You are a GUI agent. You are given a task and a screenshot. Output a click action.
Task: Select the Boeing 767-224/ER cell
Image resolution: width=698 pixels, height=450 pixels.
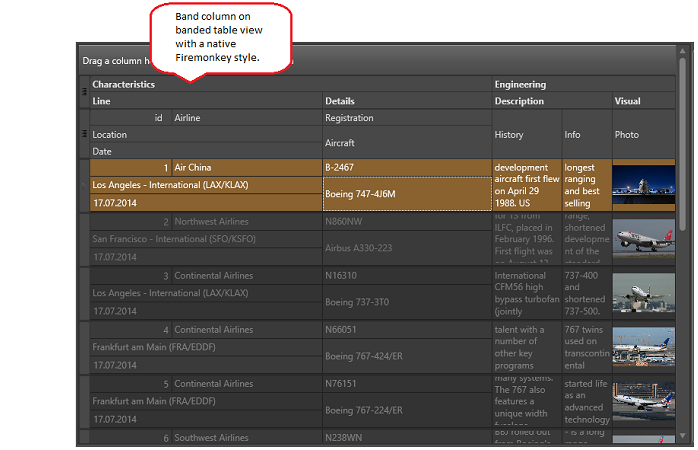[407, 410]
